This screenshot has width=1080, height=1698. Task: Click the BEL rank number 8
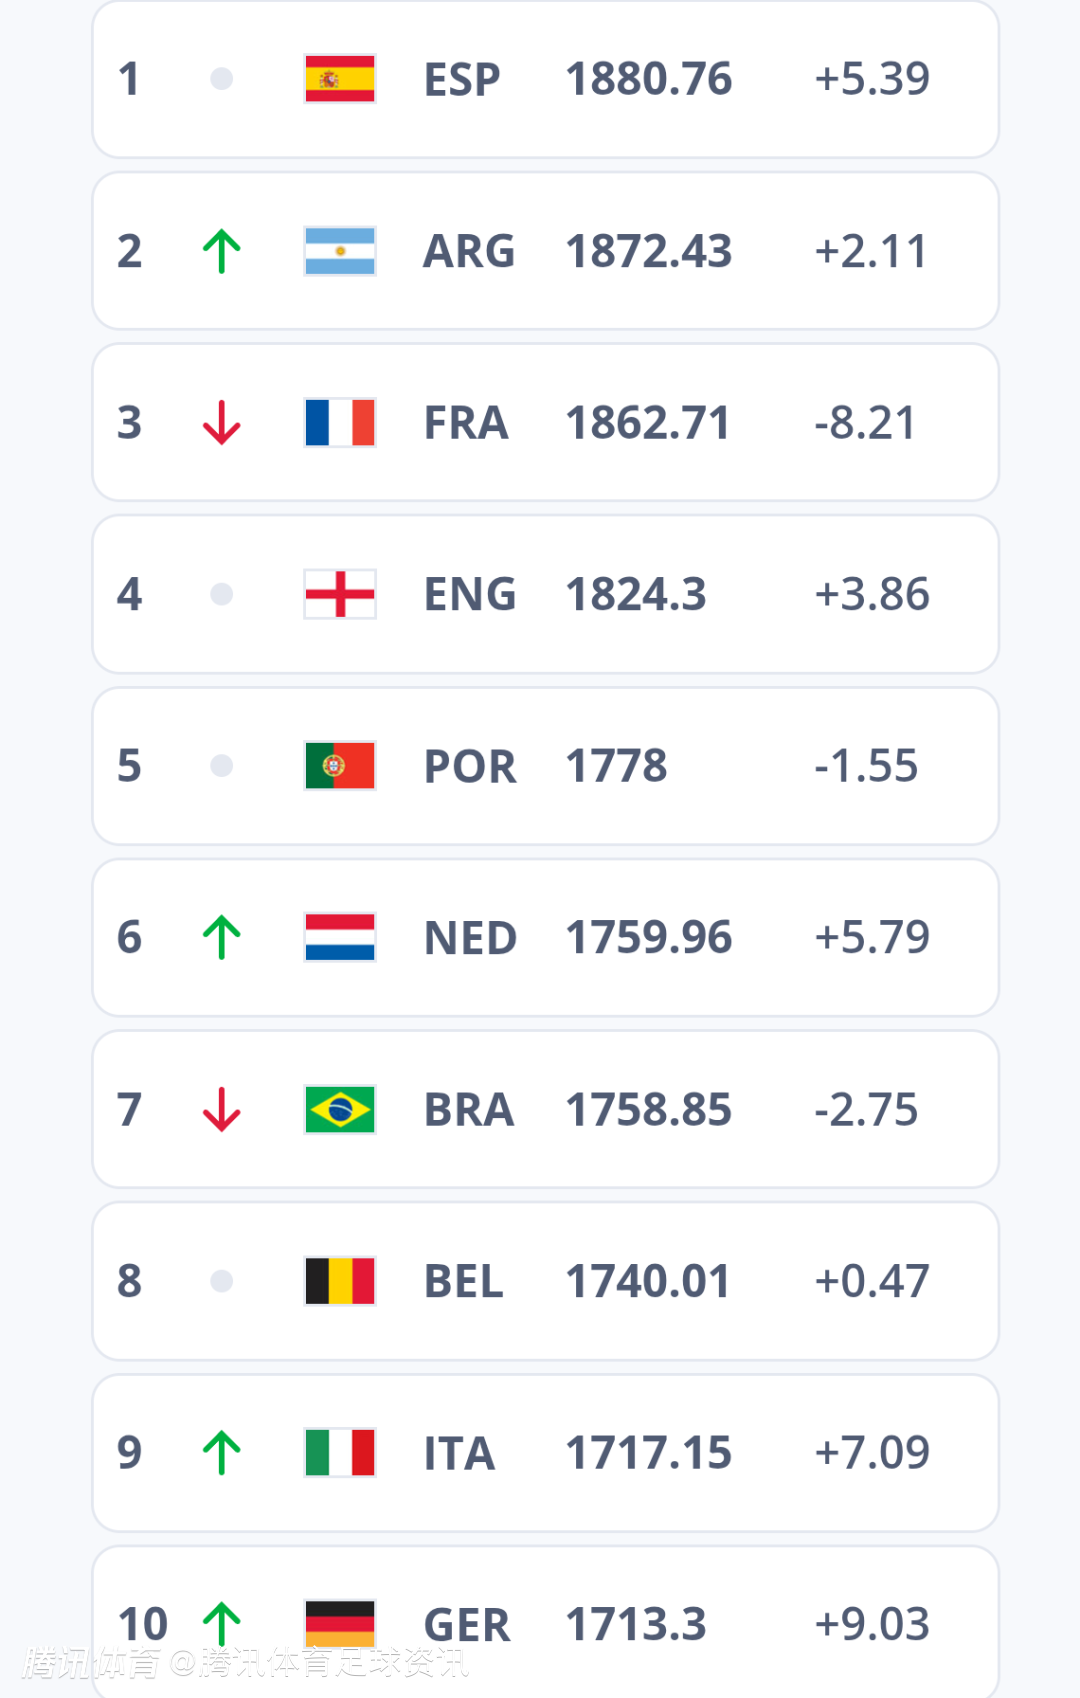[130, 1281]
